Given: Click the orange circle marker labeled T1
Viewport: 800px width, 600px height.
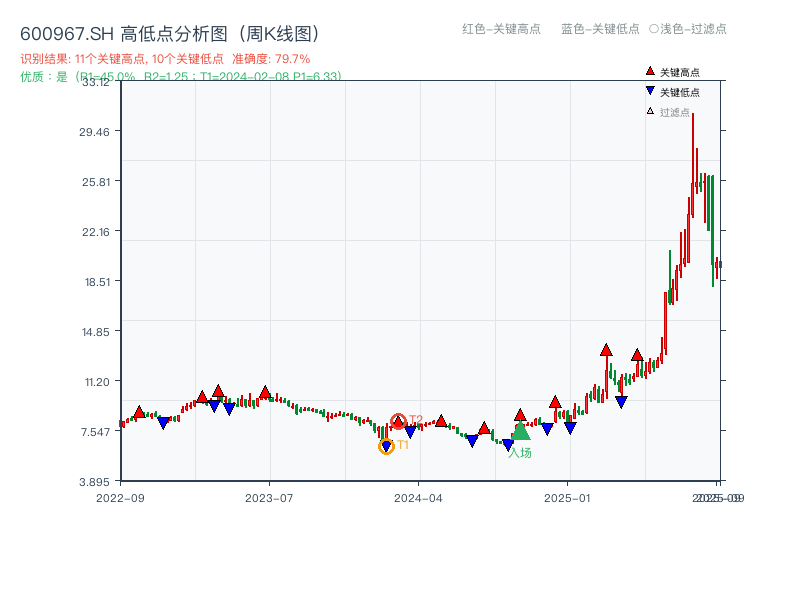Looking at the screenshot, I should [386, 445].
